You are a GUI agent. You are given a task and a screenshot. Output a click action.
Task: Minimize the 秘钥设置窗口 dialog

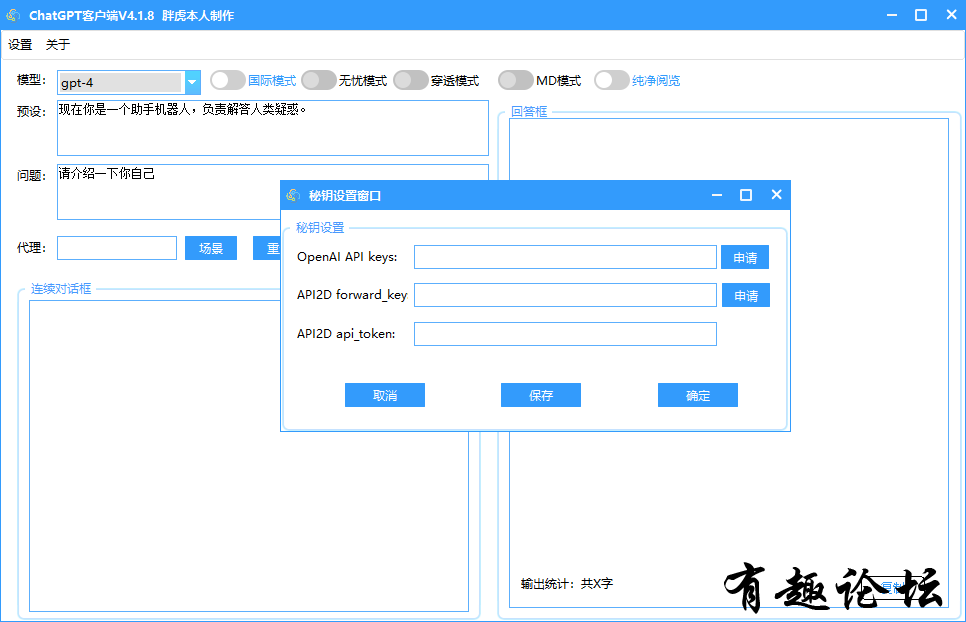717,195
